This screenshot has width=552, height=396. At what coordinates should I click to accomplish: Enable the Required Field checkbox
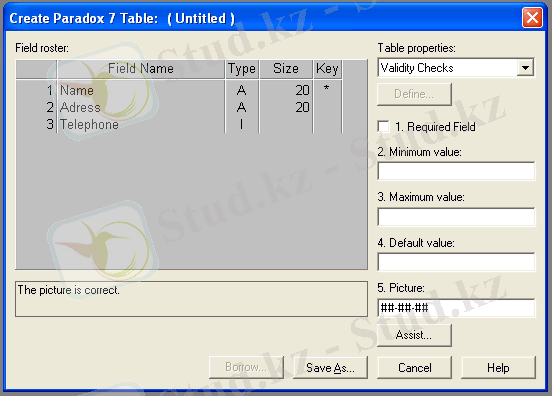(383, 126)
